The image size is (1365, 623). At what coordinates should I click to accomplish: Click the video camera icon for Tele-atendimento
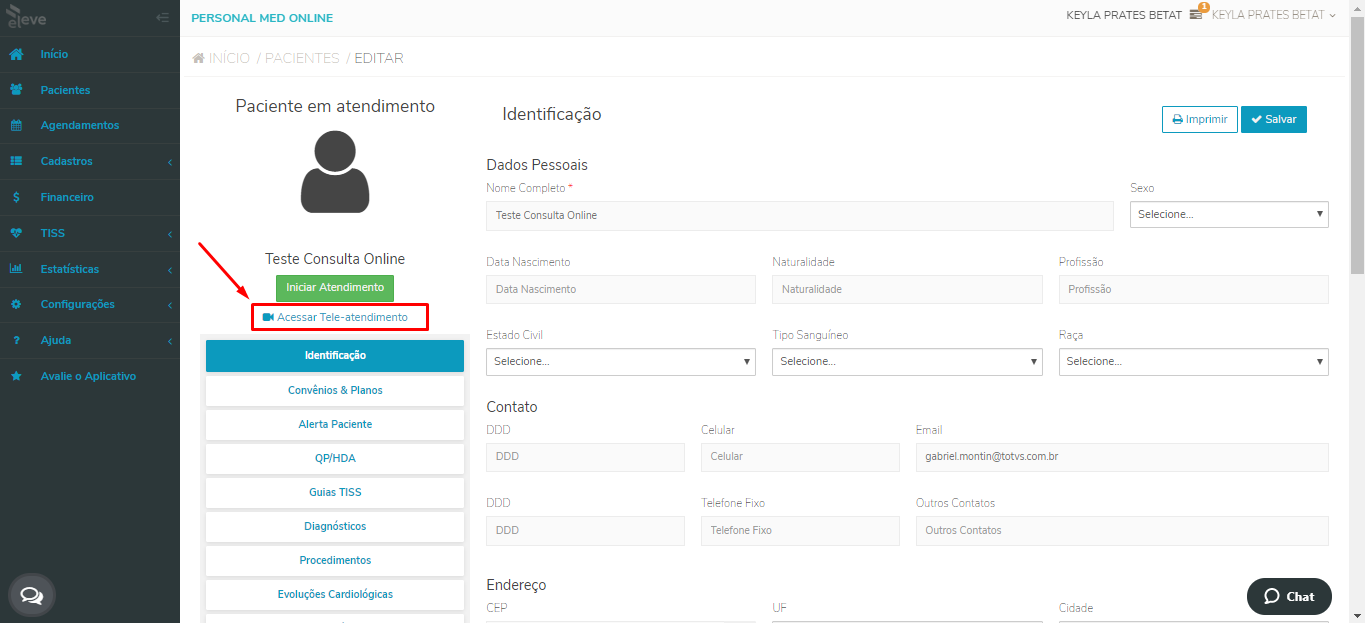coord(268,317)
